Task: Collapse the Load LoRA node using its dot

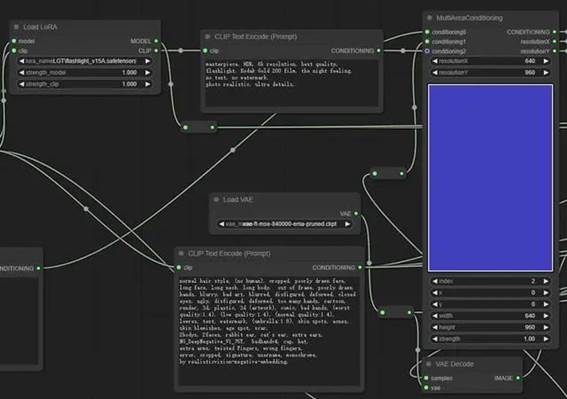Action: [16, 27]
